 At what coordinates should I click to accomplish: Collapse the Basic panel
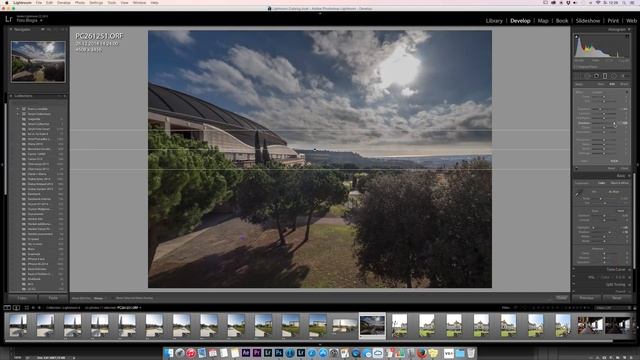629,176
